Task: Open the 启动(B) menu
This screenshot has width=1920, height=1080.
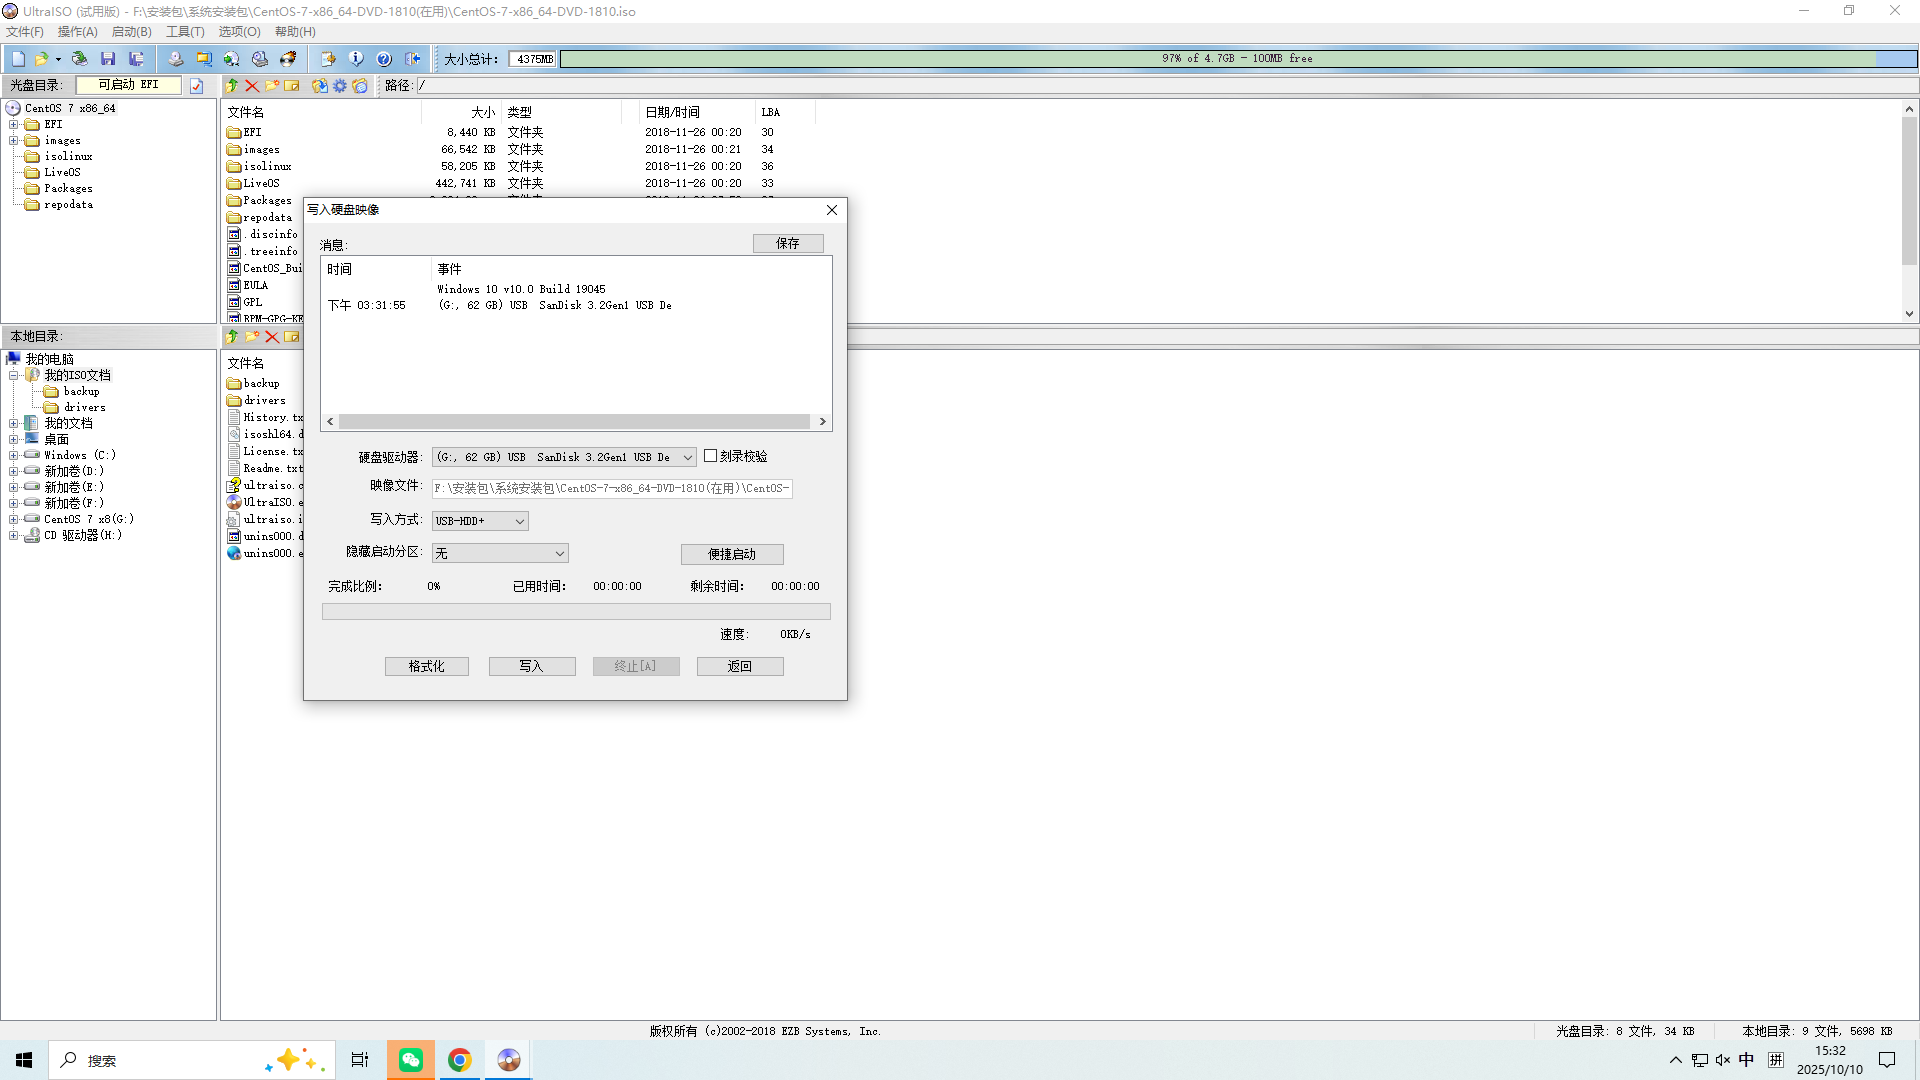Action: coord(131,32)
